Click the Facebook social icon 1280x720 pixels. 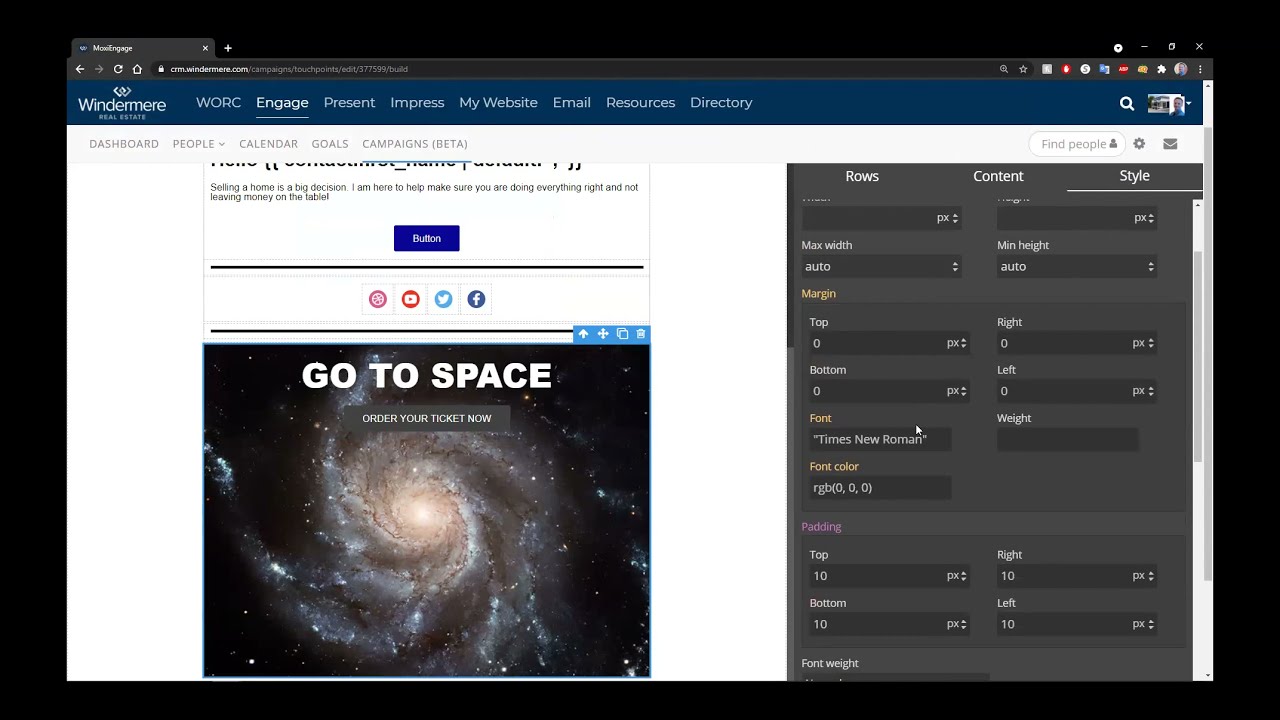pos(476,299)
